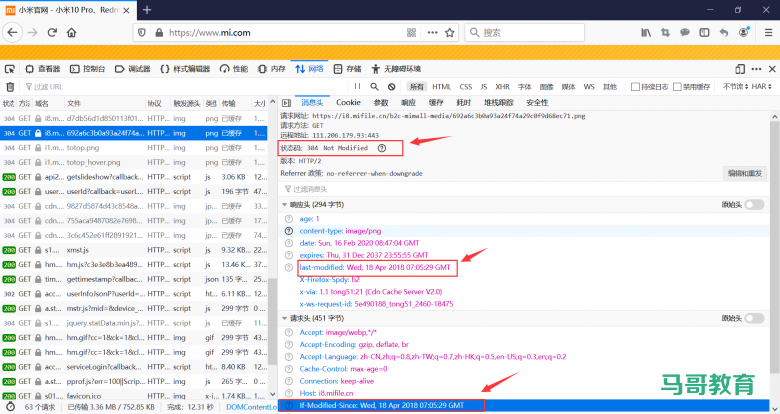
Task: Click the chat bubble toolbar icon
Action: (685, 33)
